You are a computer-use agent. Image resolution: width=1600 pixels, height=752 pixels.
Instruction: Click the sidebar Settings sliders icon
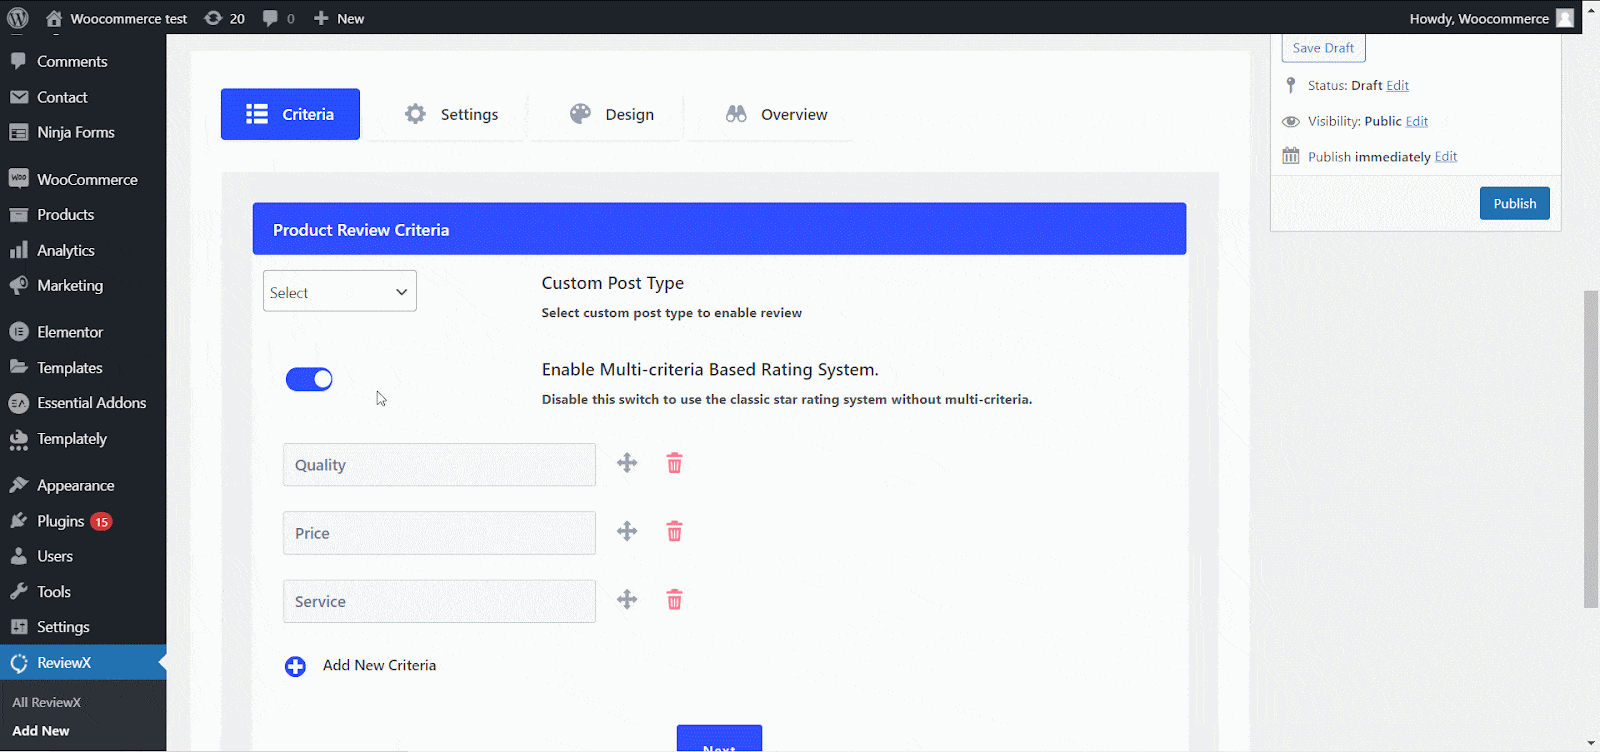point(19,627)
